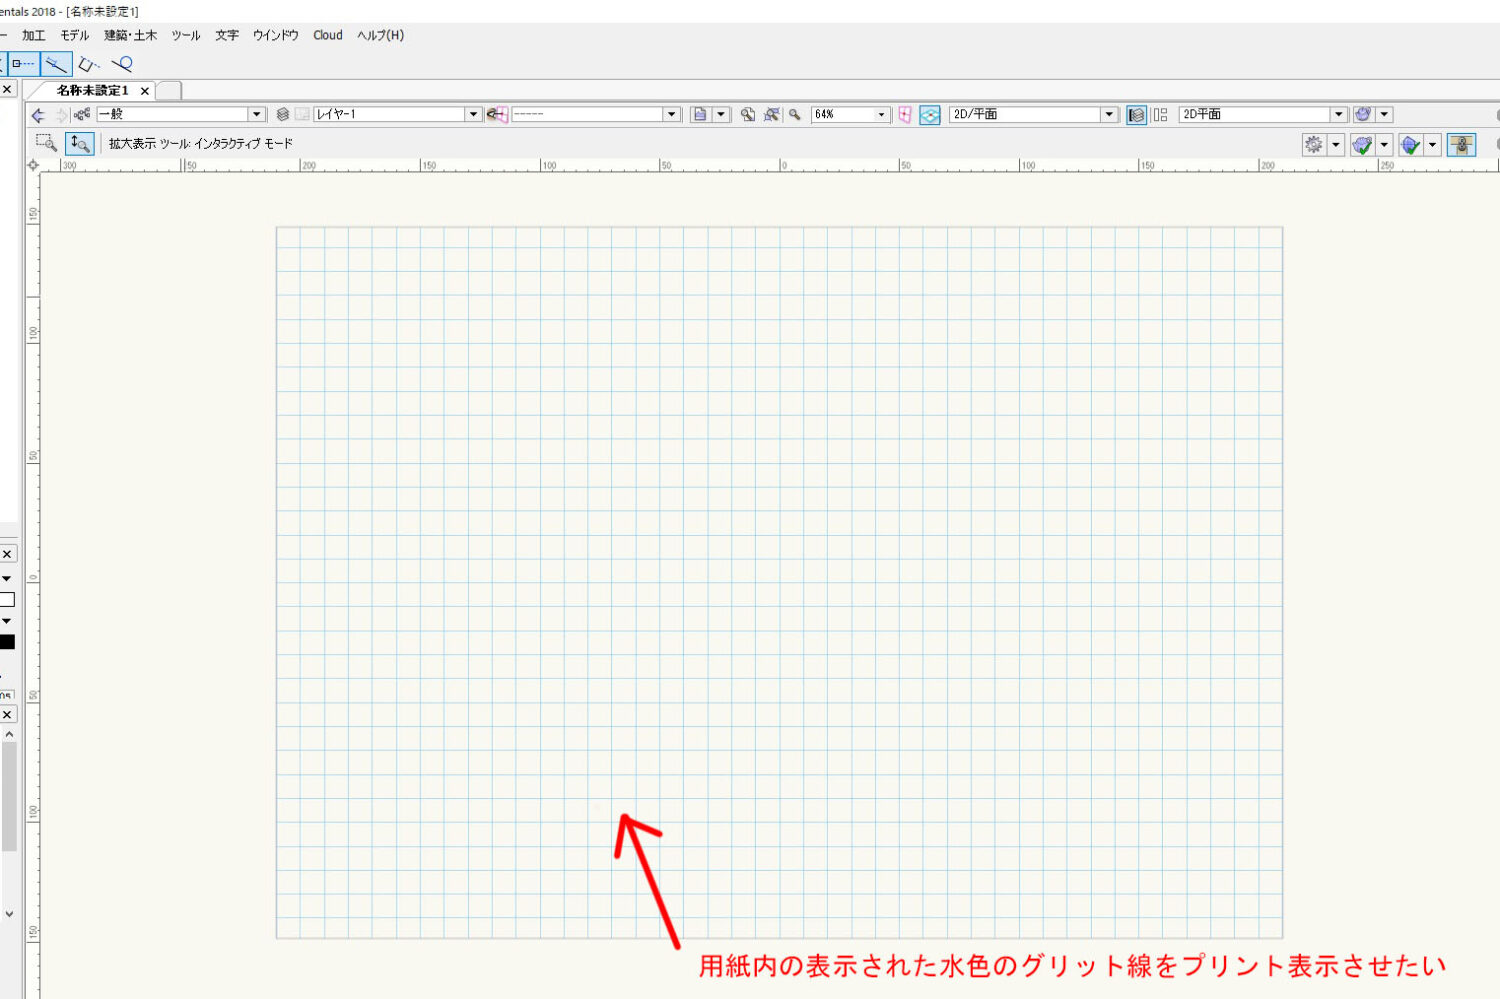1500x999 pixels.
Task: Click the teapot with green checkmark icon
Action: tap(1362, 145)
